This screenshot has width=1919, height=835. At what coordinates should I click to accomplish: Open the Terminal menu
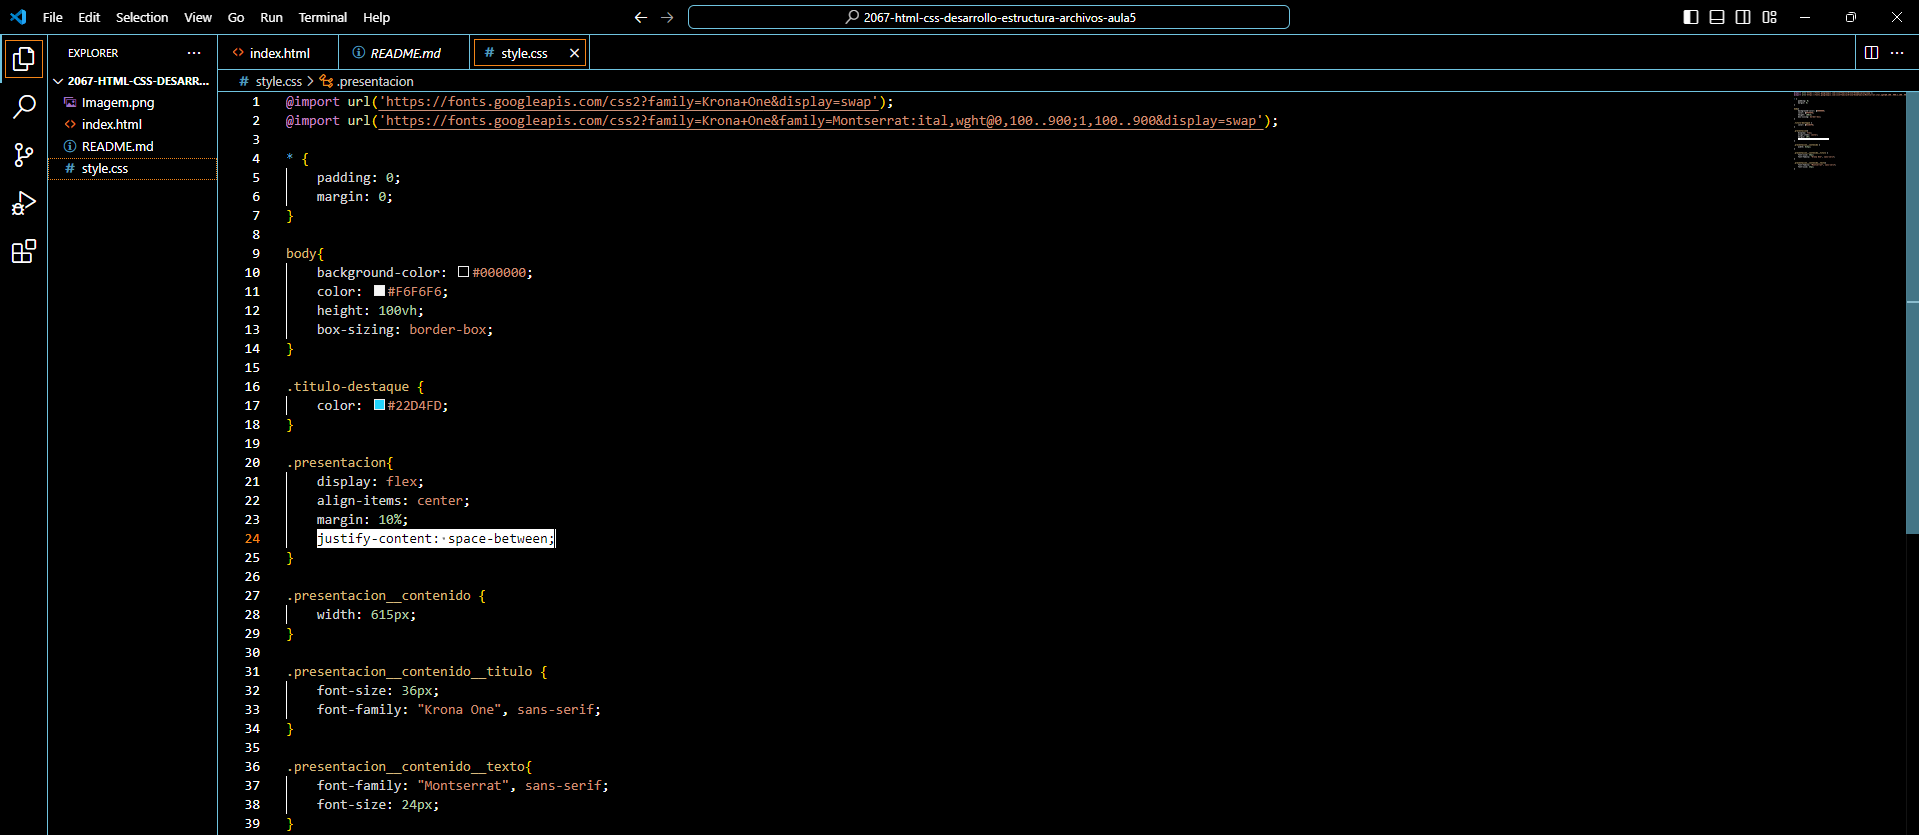pos(323,17)
